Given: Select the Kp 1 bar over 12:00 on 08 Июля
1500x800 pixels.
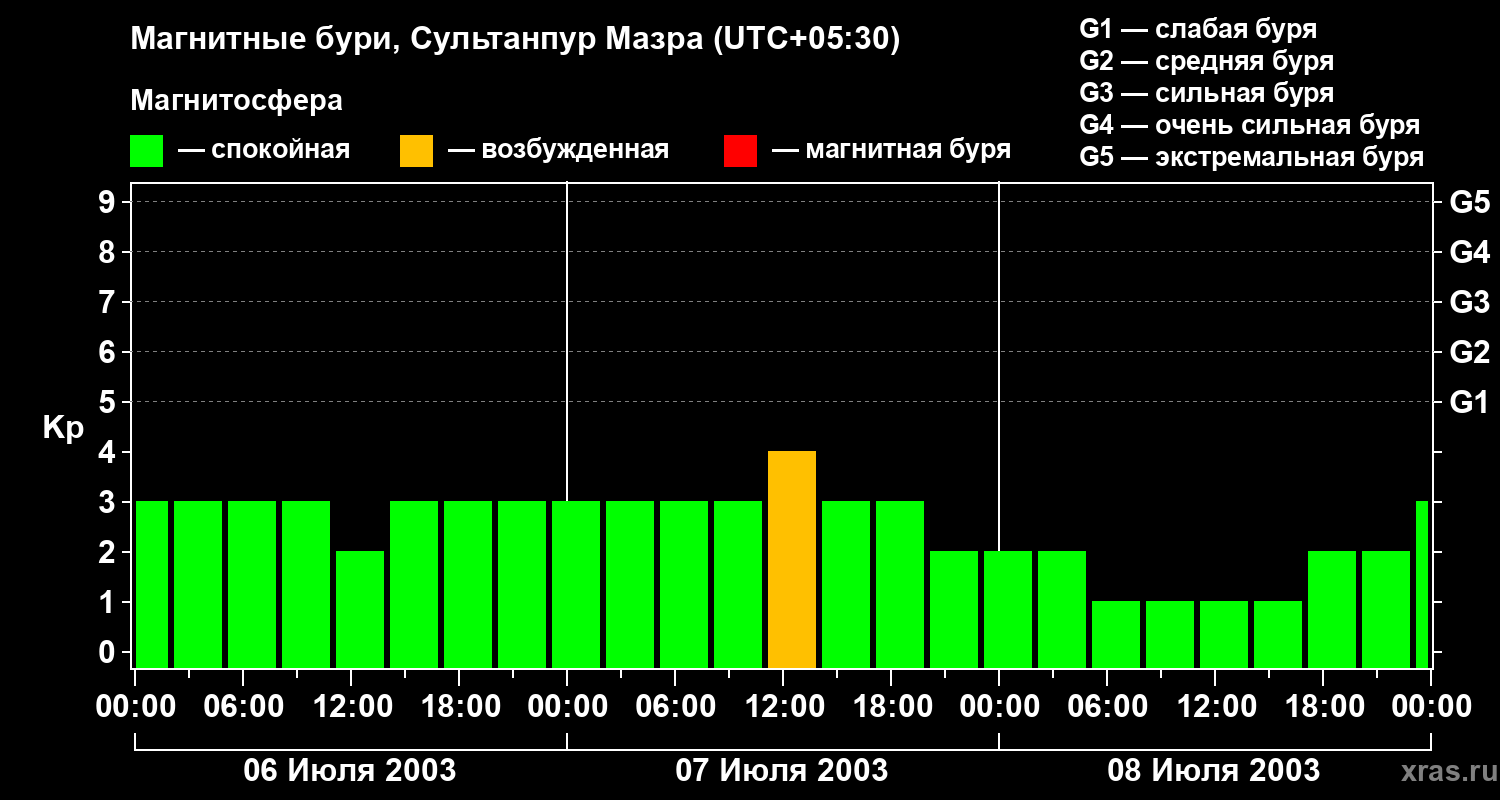Looking at the screenshot, I should pyautogui.click(x=1224, y=635).
